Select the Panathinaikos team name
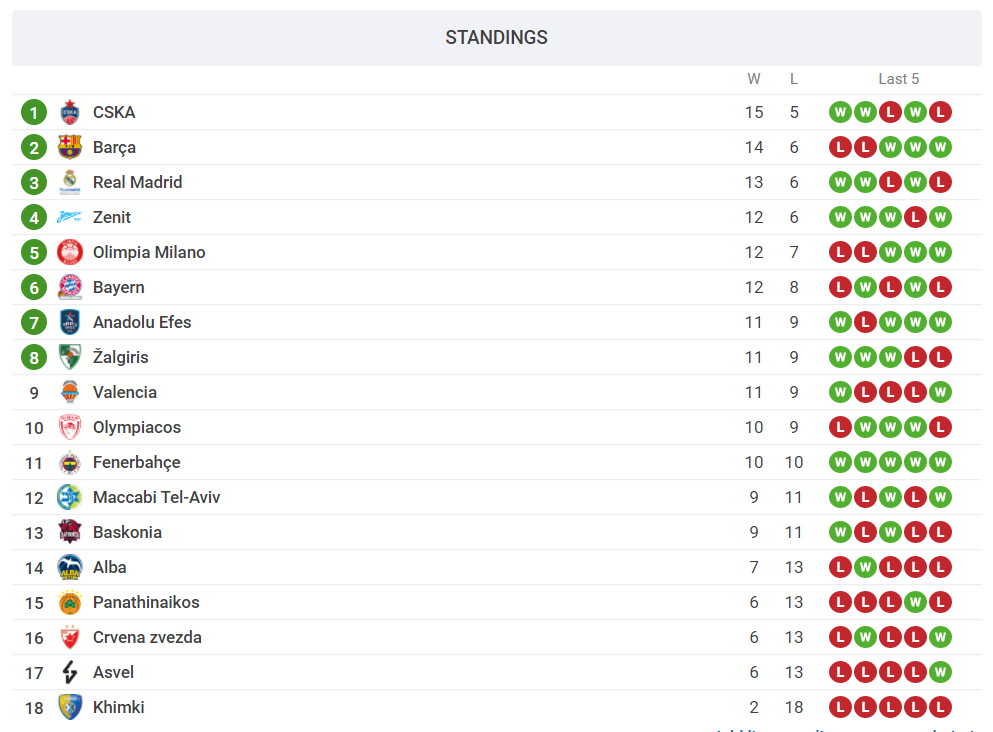The height and width of the screenshot is (732, 993). (146, 602)
